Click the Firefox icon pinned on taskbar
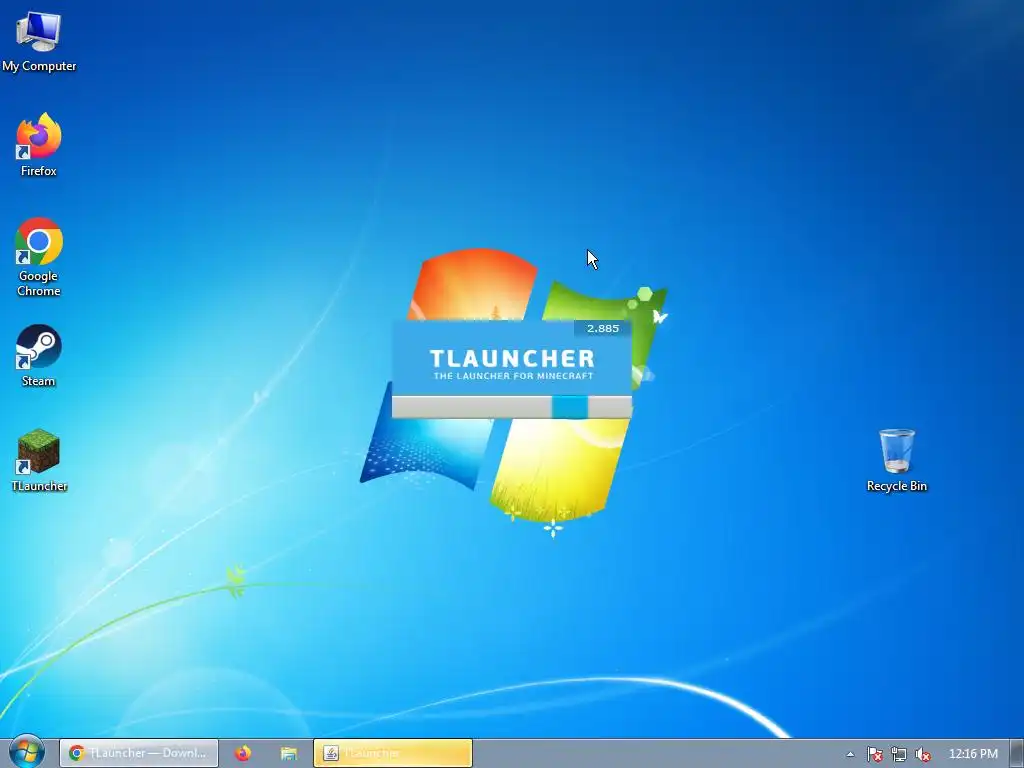 (x=243, y=753)
